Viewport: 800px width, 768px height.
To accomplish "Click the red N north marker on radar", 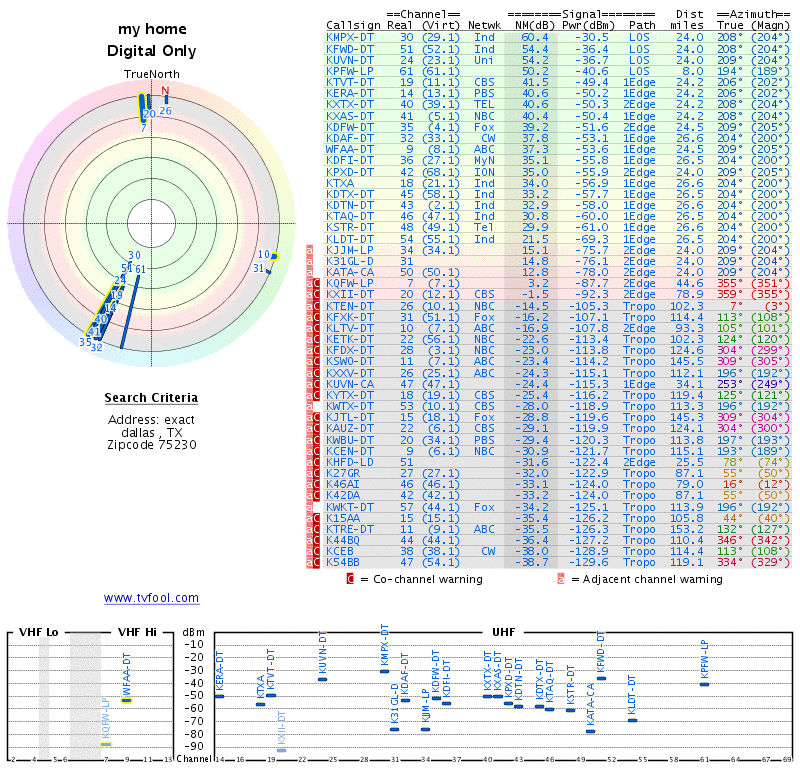I will point(165,90).
